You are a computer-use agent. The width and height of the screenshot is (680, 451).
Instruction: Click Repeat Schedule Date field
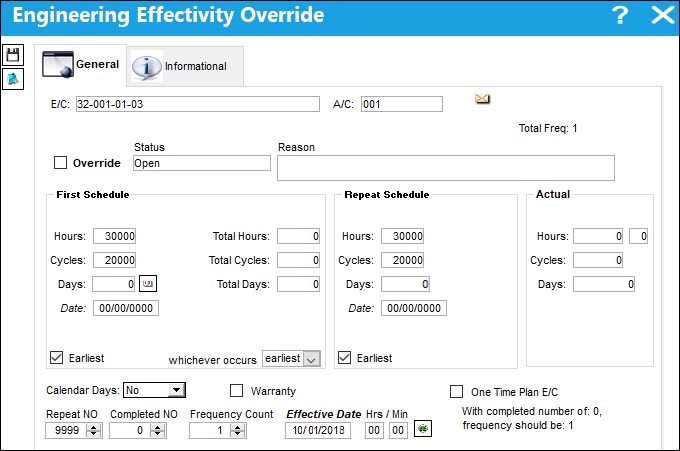pyautogui.click(x=414, y=308)
